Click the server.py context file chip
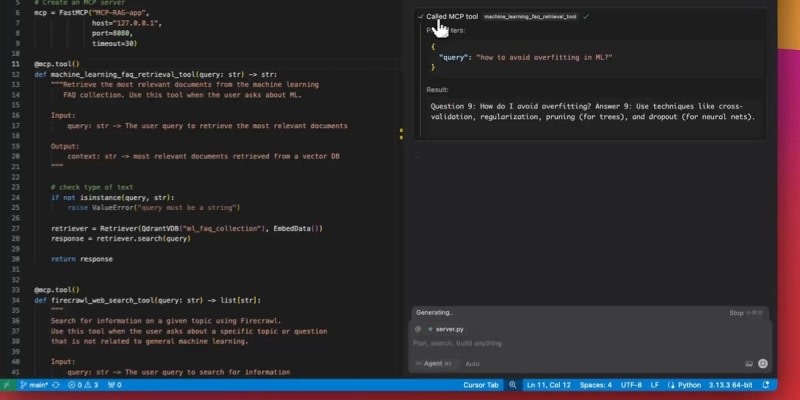The height and width of the screenshot is (400, 800). pos(445,329)
